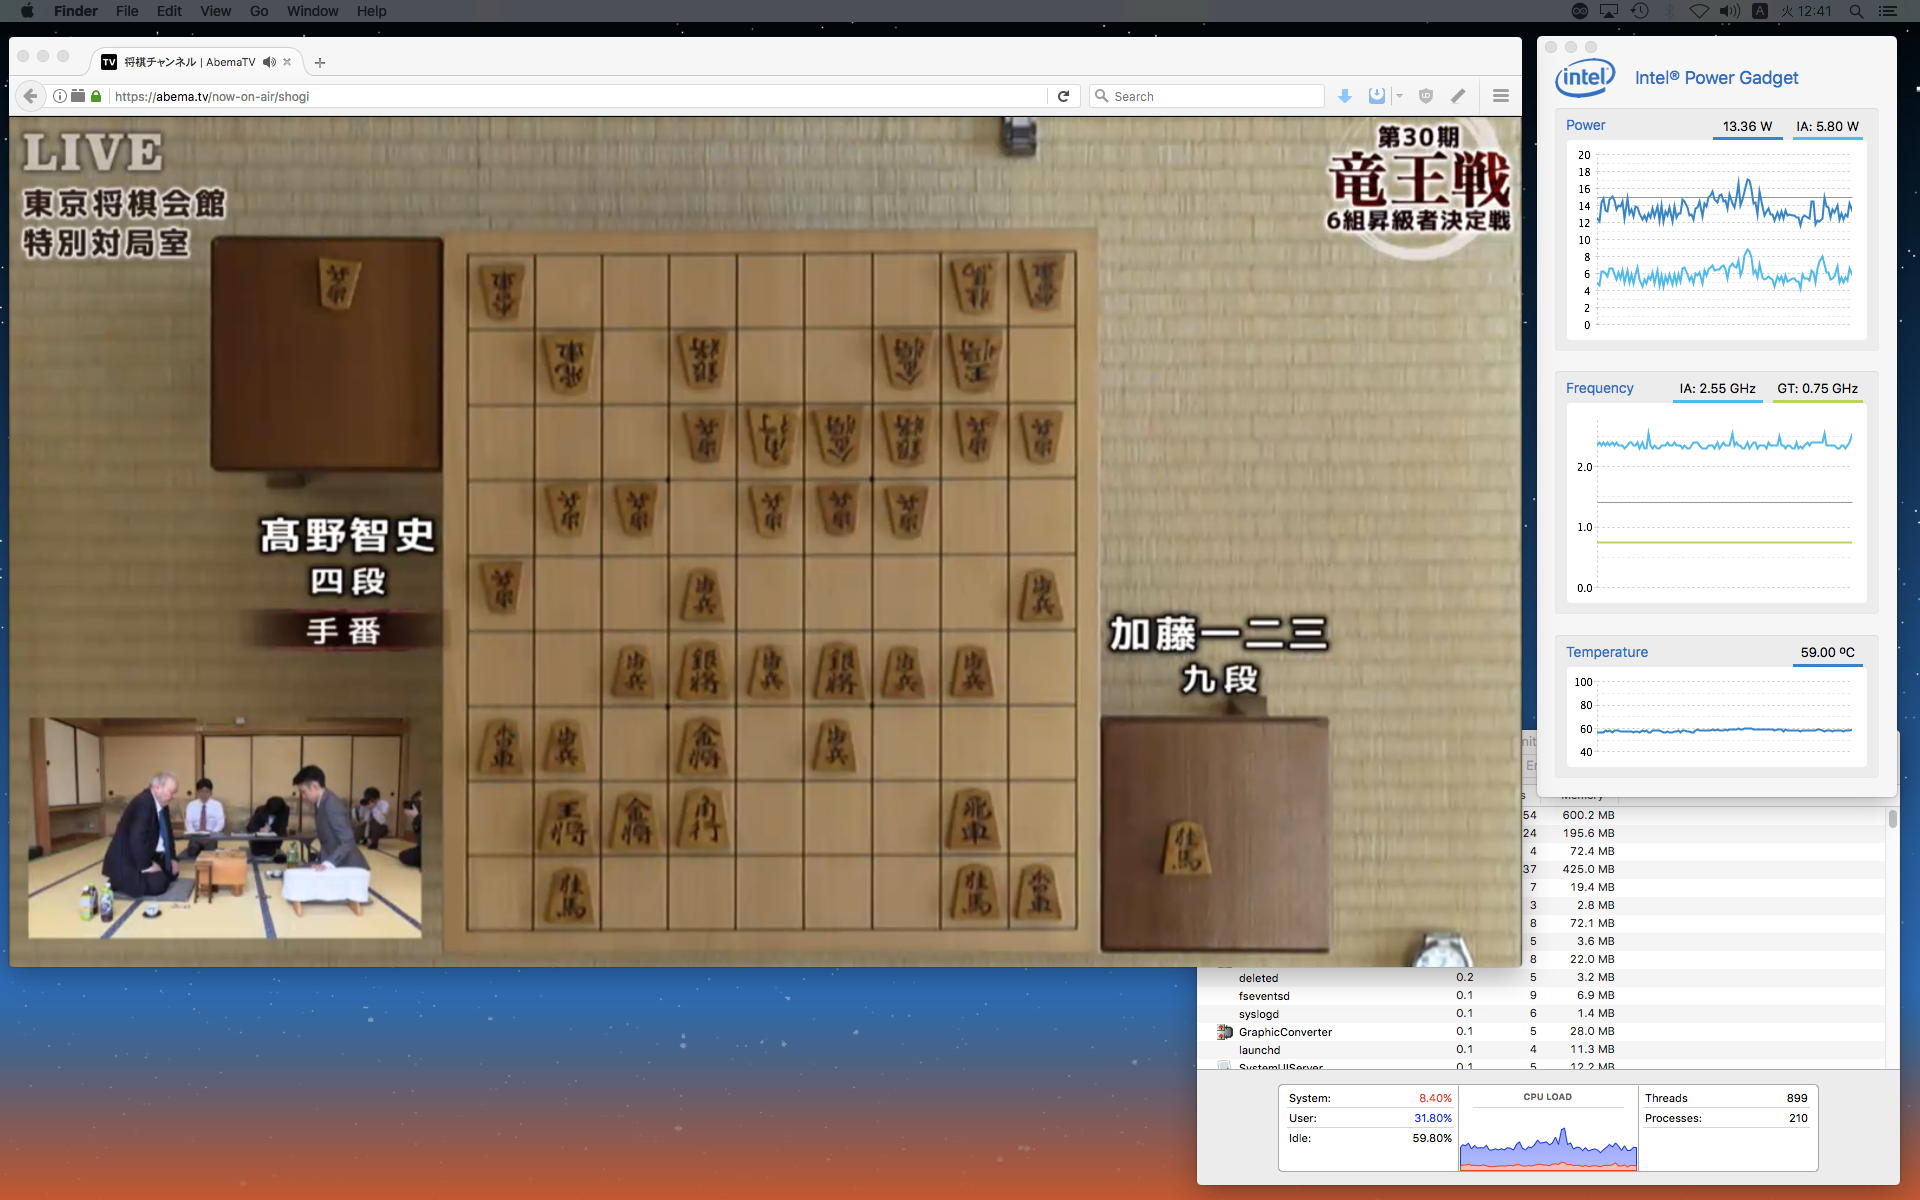Viewport: 1920px width, 1200px height.
Task: Open the volume control in the menu bar
Action: click(1729, 11)
